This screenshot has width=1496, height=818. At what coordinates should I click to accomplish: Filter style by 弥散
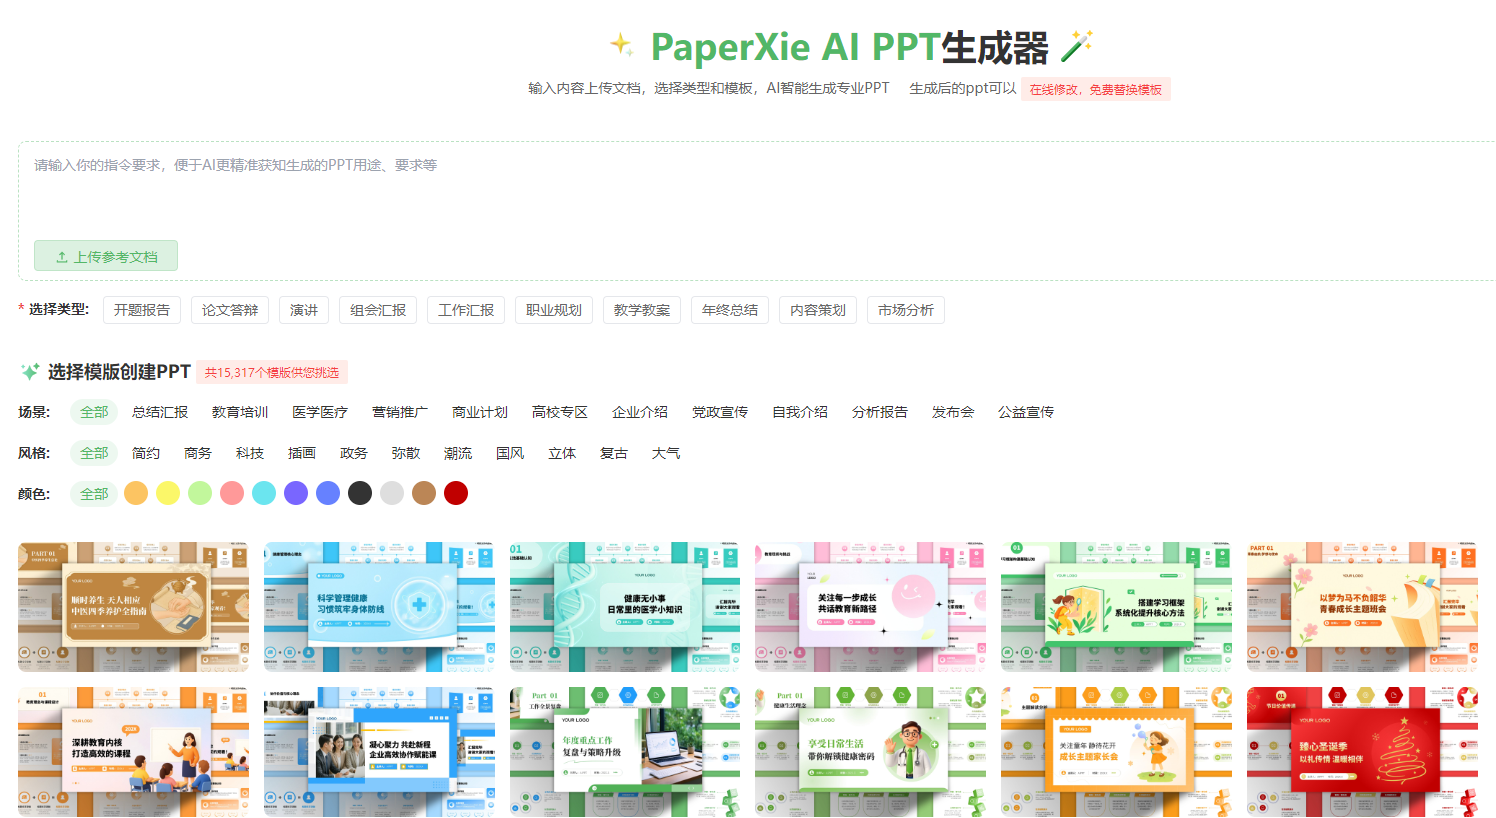(x=406, y=453)
